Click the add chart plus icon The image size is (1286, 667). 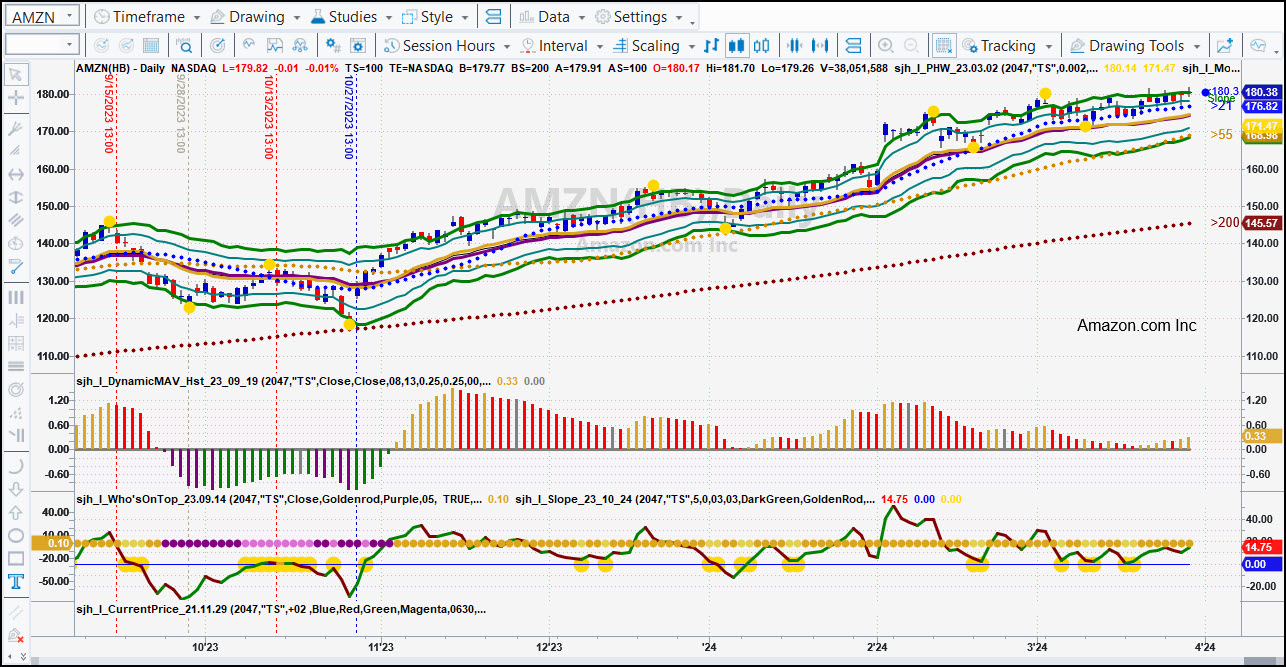1224,45
